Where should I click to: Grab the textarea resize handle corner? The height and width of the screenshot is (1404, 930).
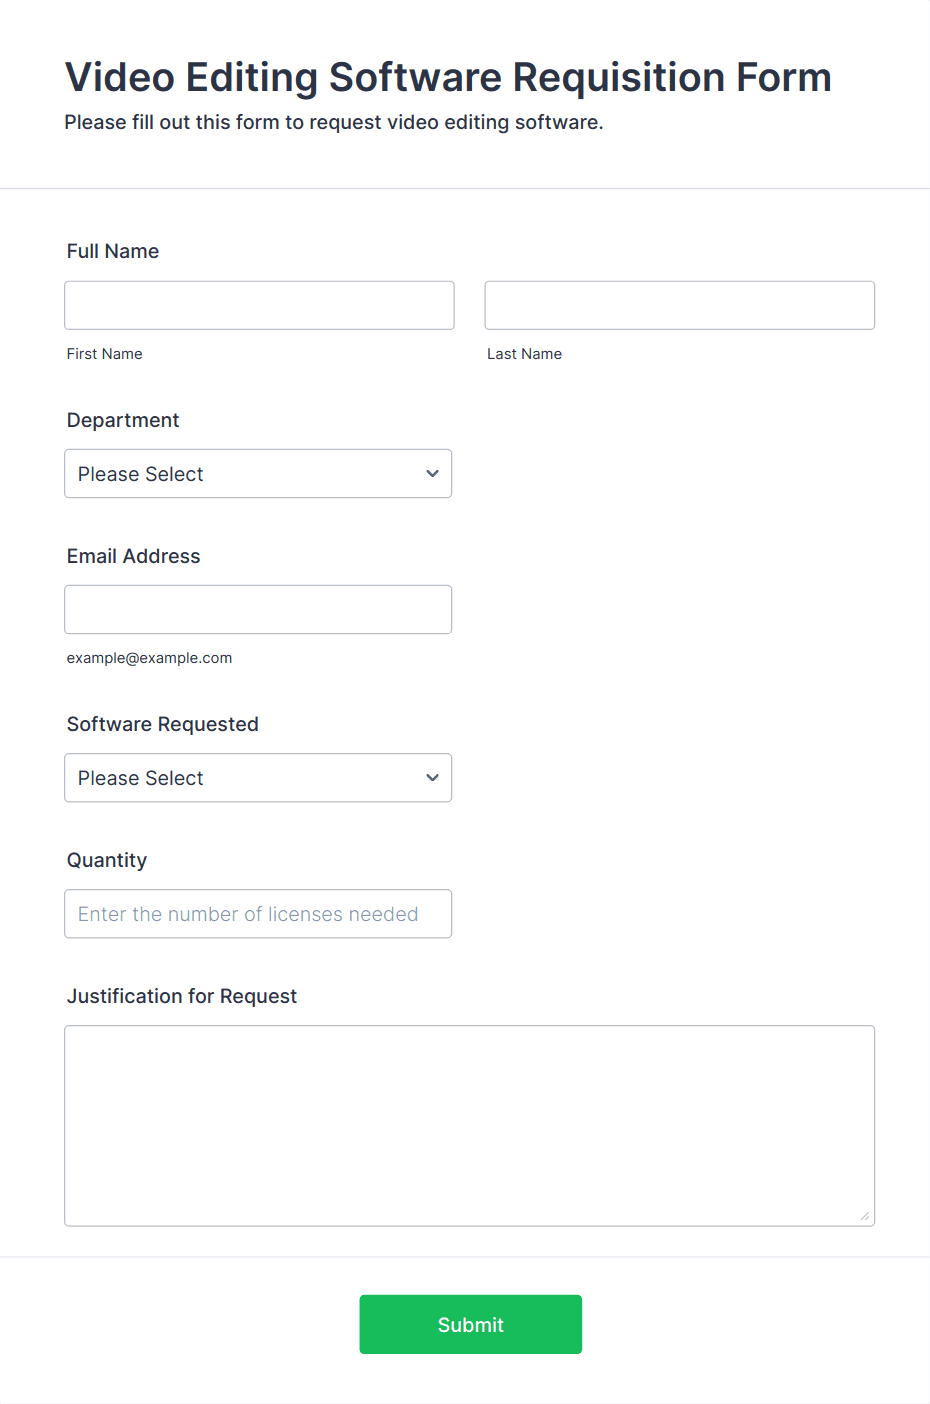pos(864,1216)
